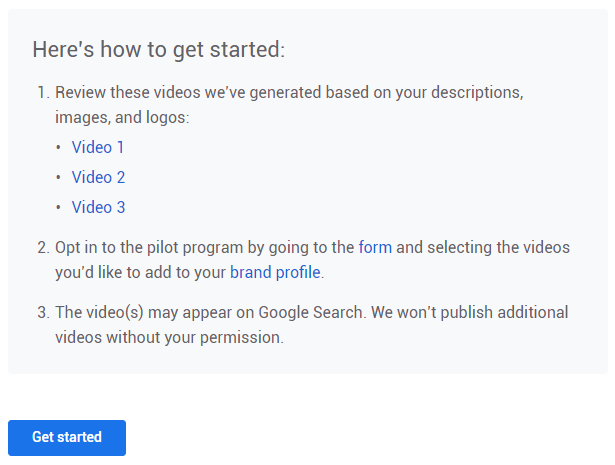The height and width of the screenshot is (465, 615).
Task: Open the Video 1 link
Action: [98, 147]
